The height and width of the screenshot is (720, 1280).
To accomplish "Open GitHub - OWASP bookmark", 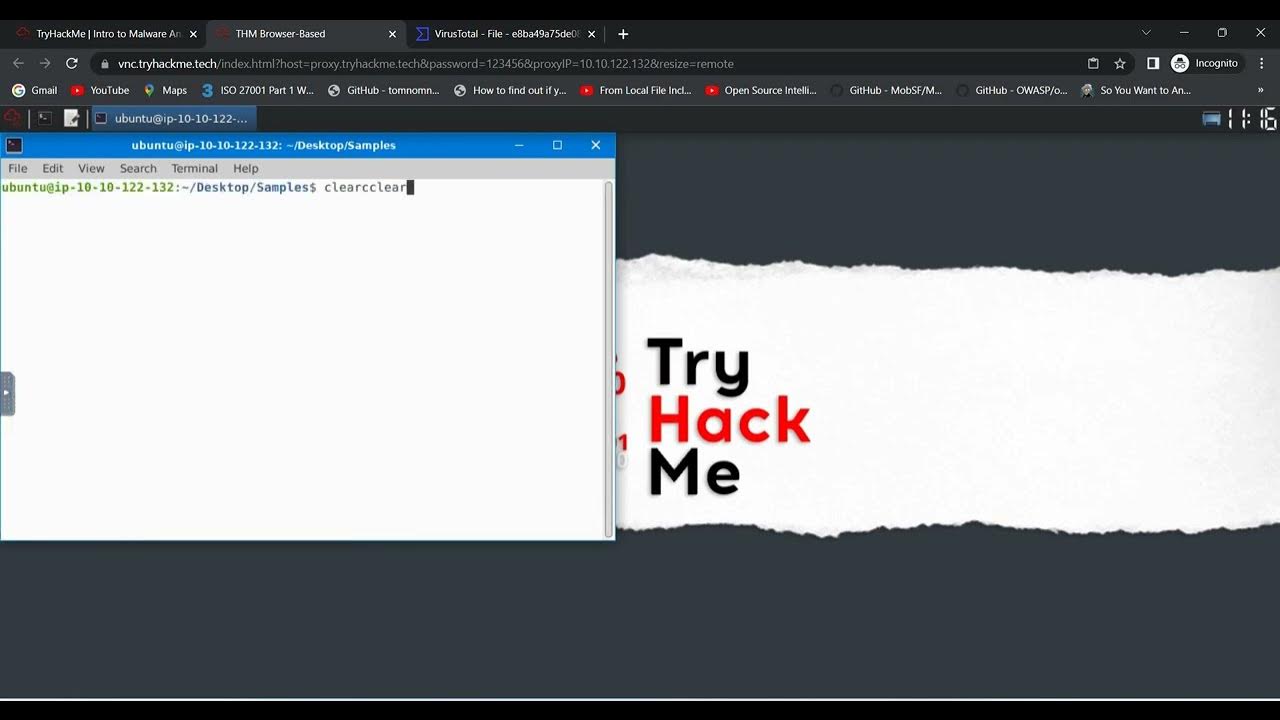I will [1012, 90].
